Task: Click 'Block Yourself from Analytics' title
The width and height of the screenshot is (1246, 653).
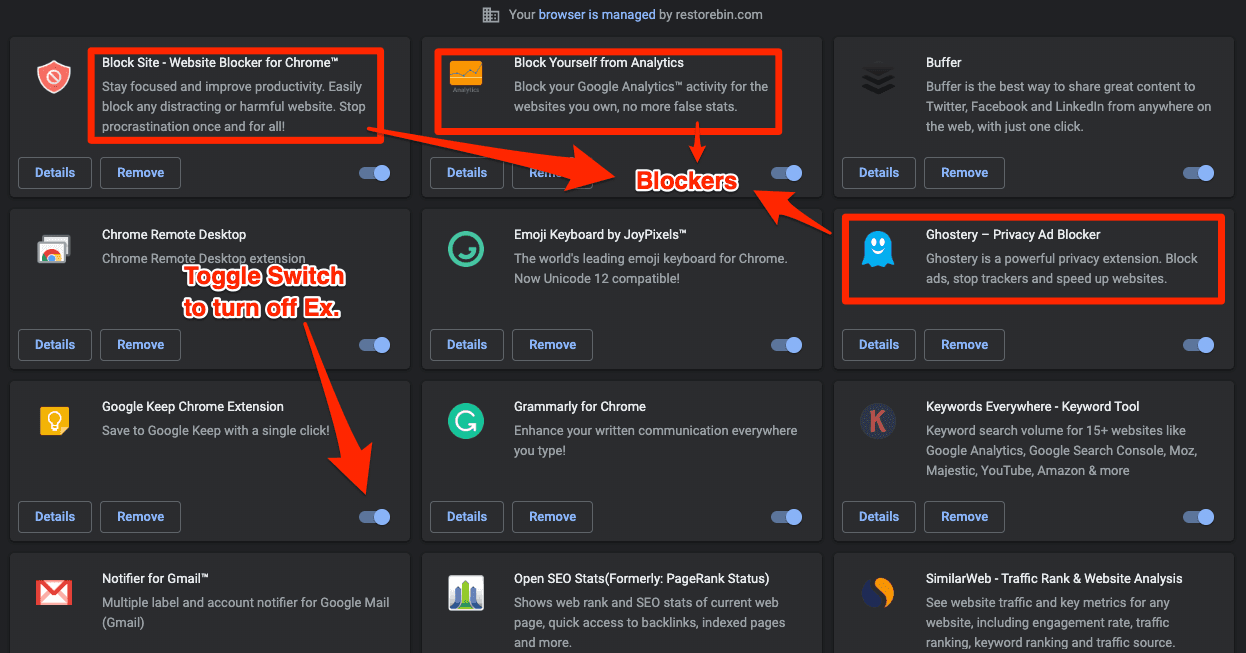Action: 599,63
